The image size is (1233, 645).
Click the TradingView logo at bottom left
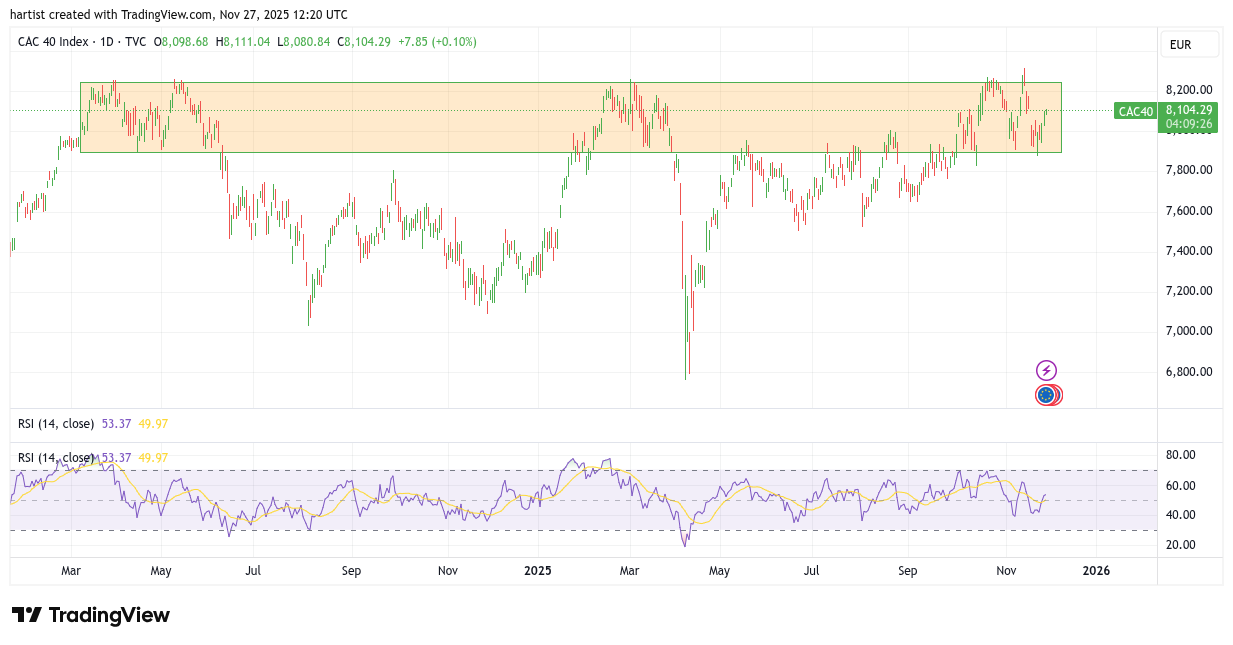tap(90, 615)
